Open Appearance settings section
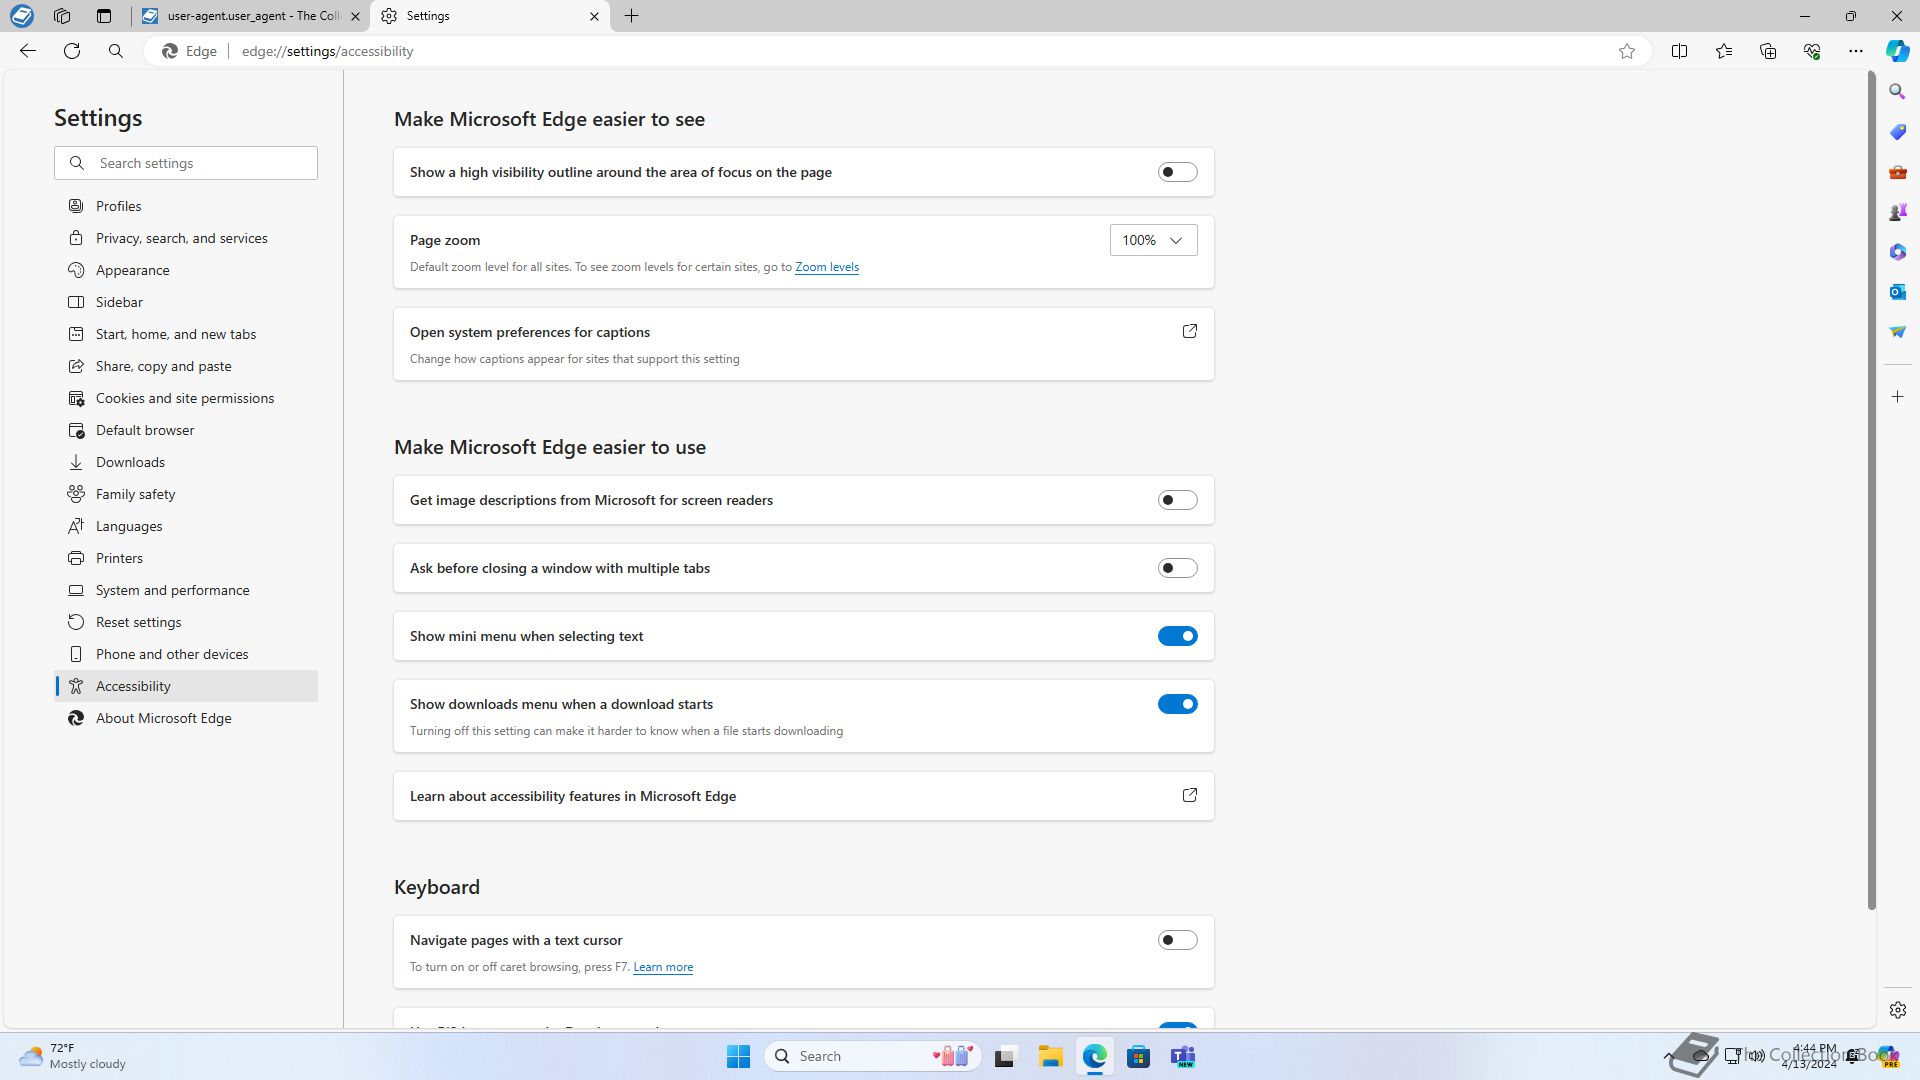The image size is (1920, 1080). coord(186,270)
